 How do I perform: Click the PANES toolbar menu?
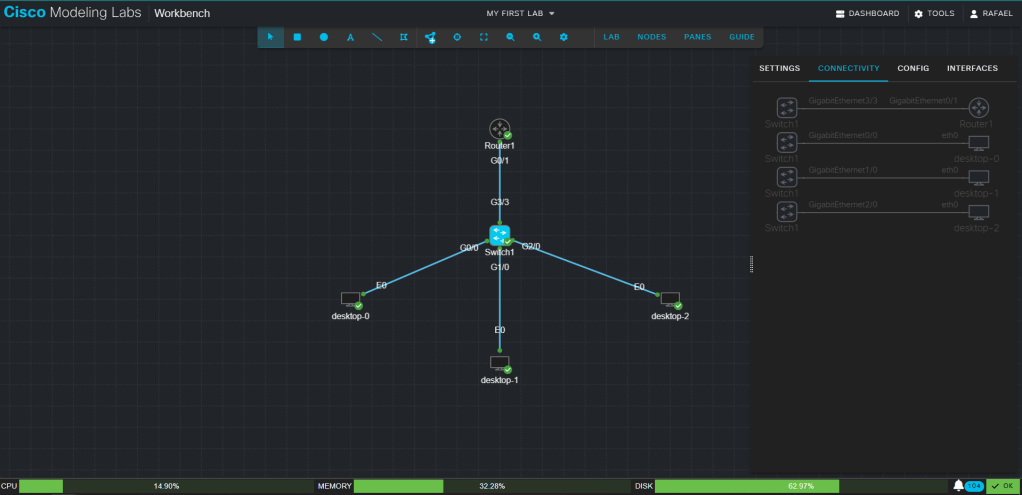point(698,37)
